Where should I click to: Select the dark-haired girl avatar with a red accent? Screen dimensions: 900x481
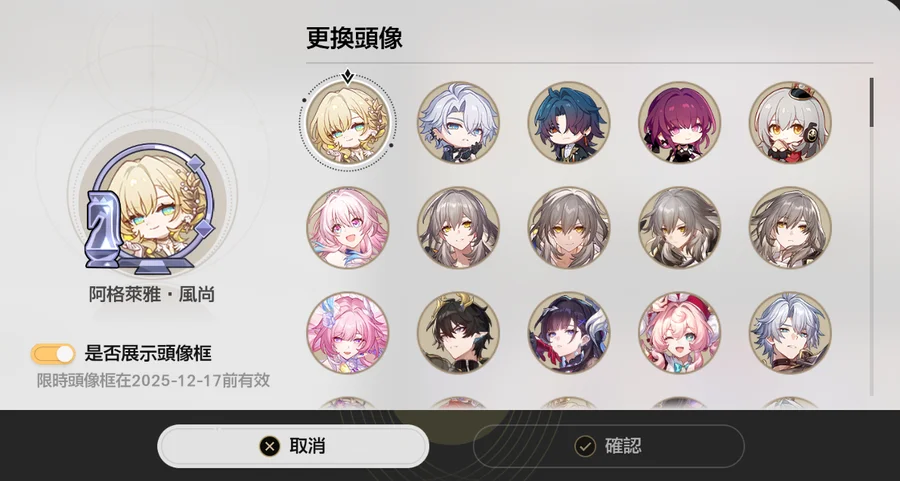pos(569,333)
